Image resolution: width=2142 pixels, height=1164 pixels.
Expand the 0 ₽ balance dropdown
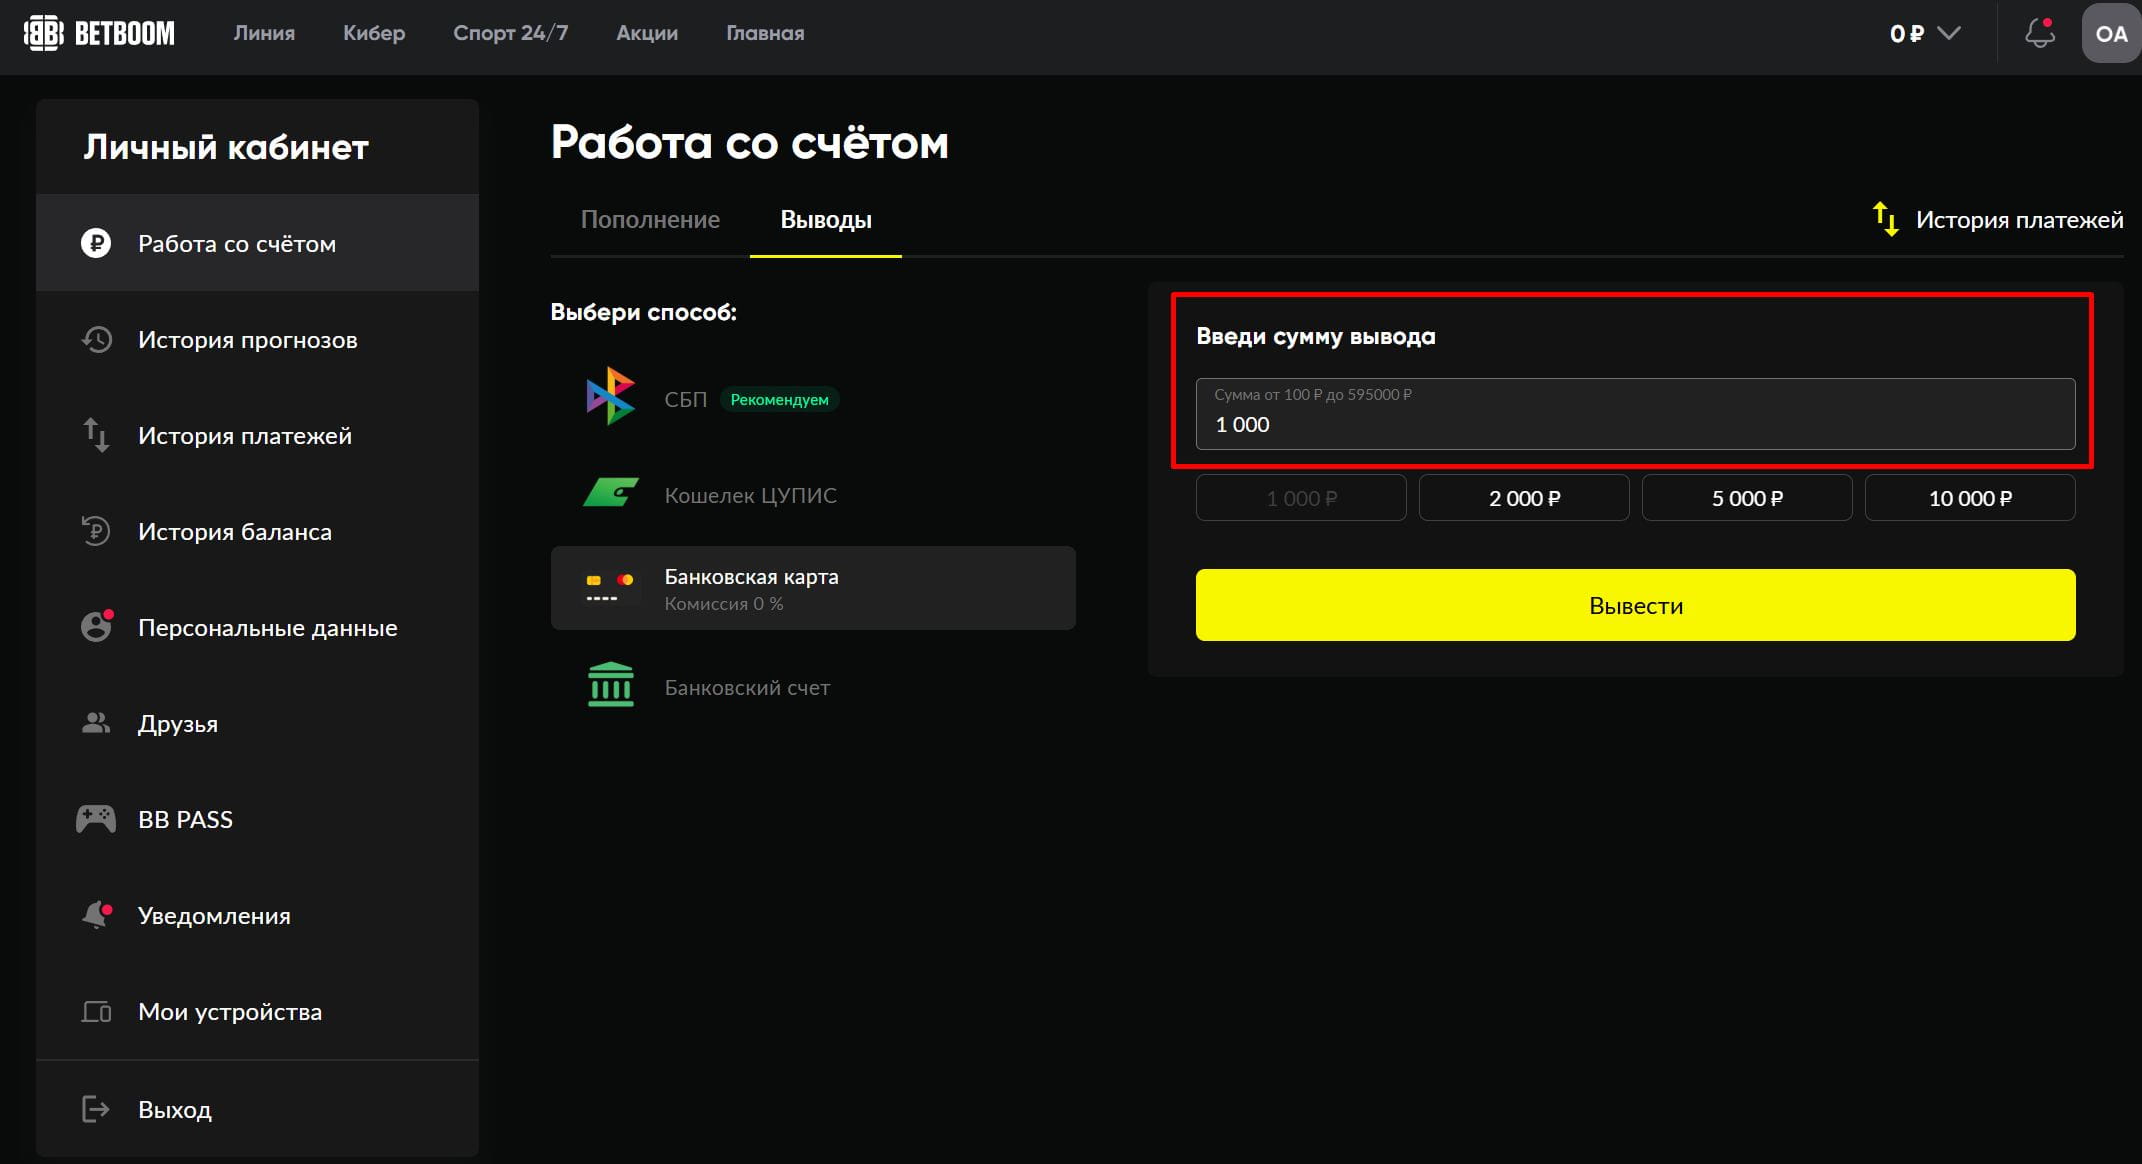point(1924,33)
